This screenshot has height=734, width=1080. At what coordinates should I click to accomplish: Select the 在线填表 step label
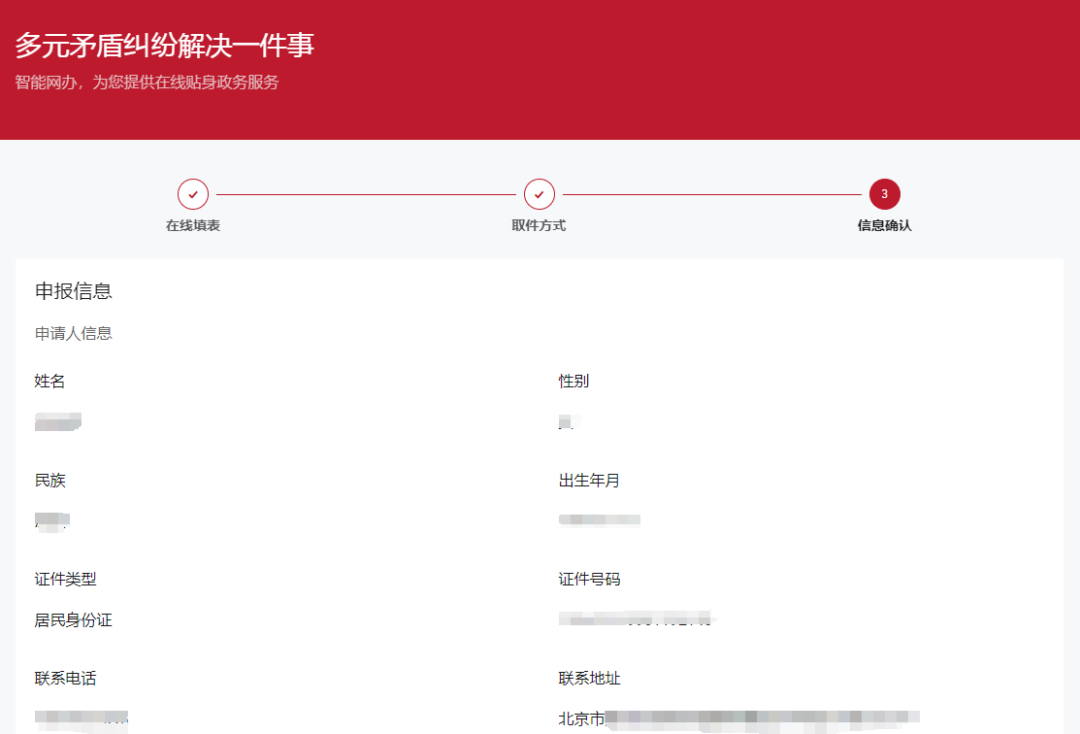(x=193, y=225)
